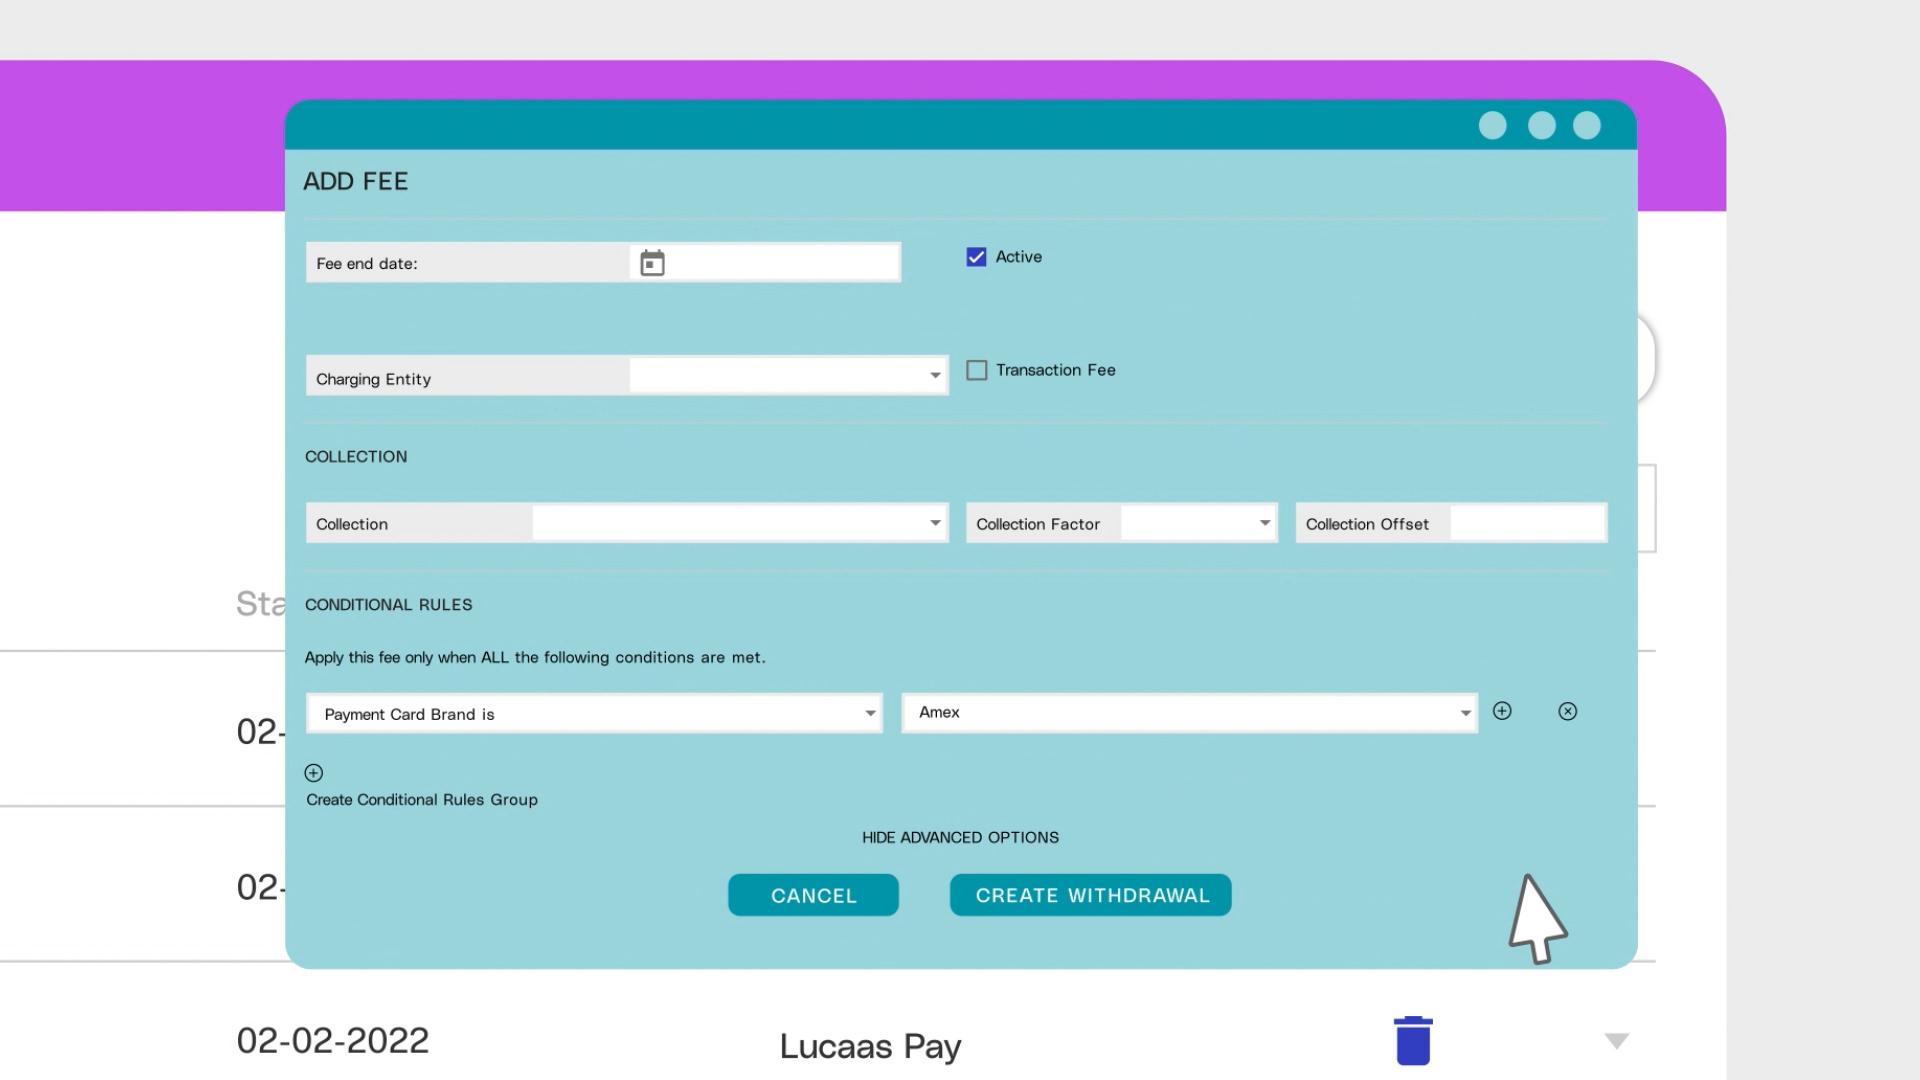Click plus icon above Create Conditional Rules Group
The image size is (1920, 1080).
pyautogui.click(x=314, y=773)
